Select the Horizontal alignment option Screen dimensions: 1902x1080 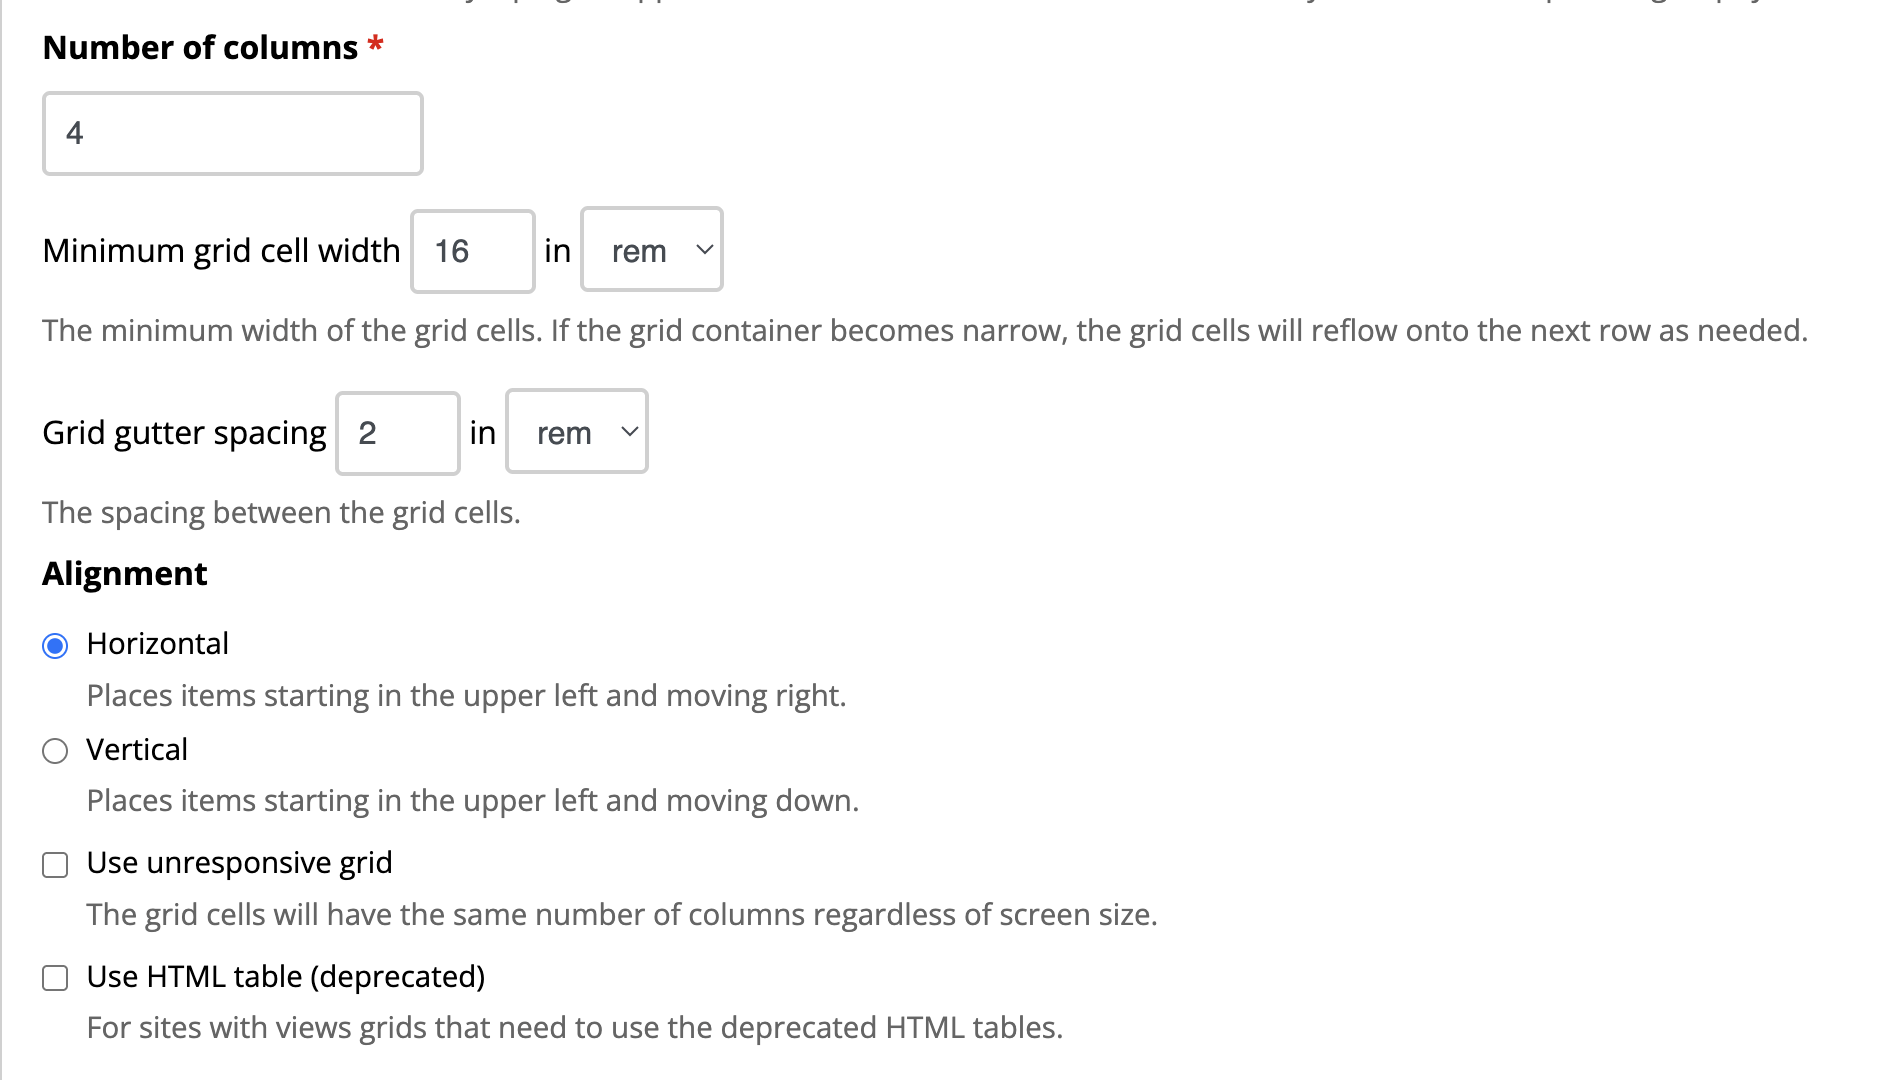pyautogui.click(x=55, y=645)
